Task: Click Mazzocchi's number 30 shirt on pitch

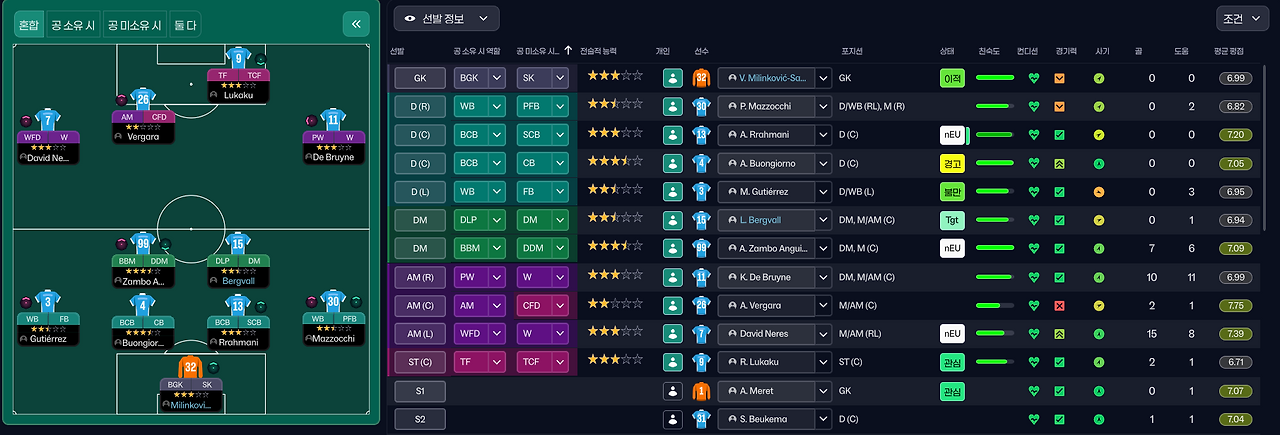Action: point(333,302)
